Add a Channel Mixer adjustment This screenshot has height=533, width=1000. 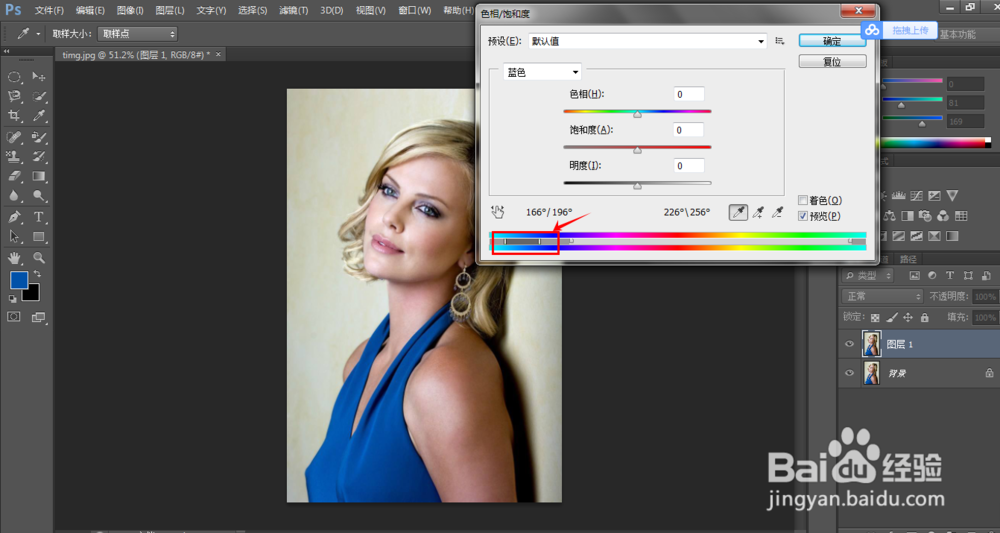(x=943, y=216)
